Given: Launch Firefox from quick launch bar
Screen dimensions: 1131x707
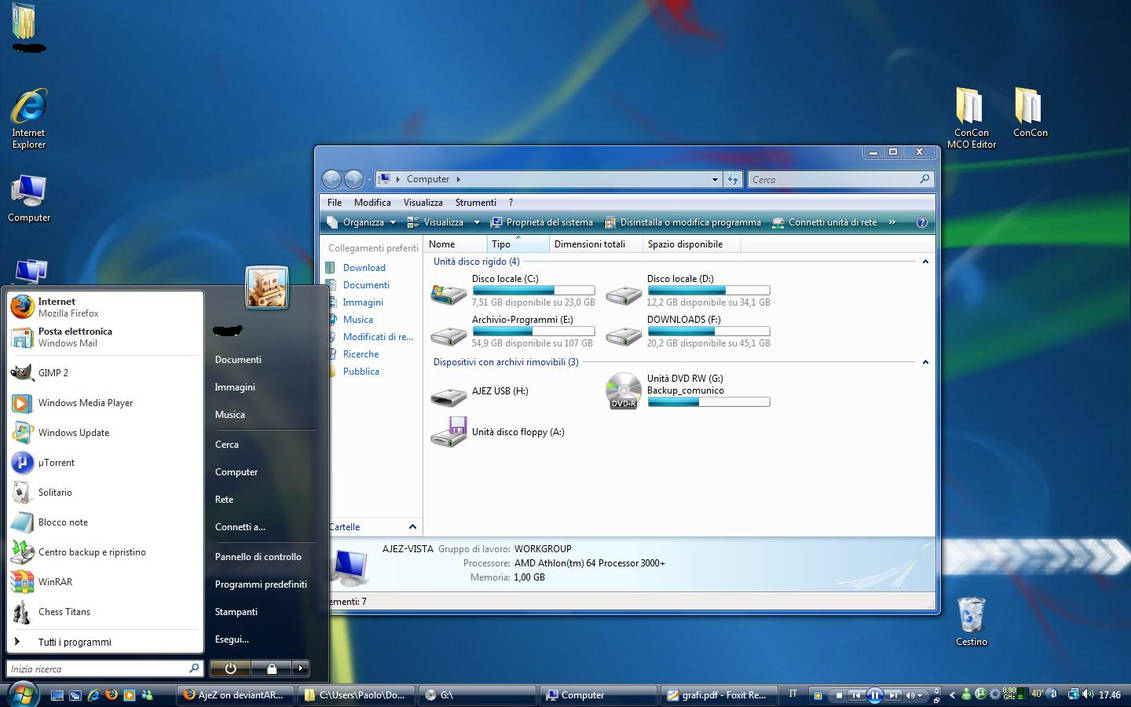Looking at the screenshot, I should click(x=111, y=695).
